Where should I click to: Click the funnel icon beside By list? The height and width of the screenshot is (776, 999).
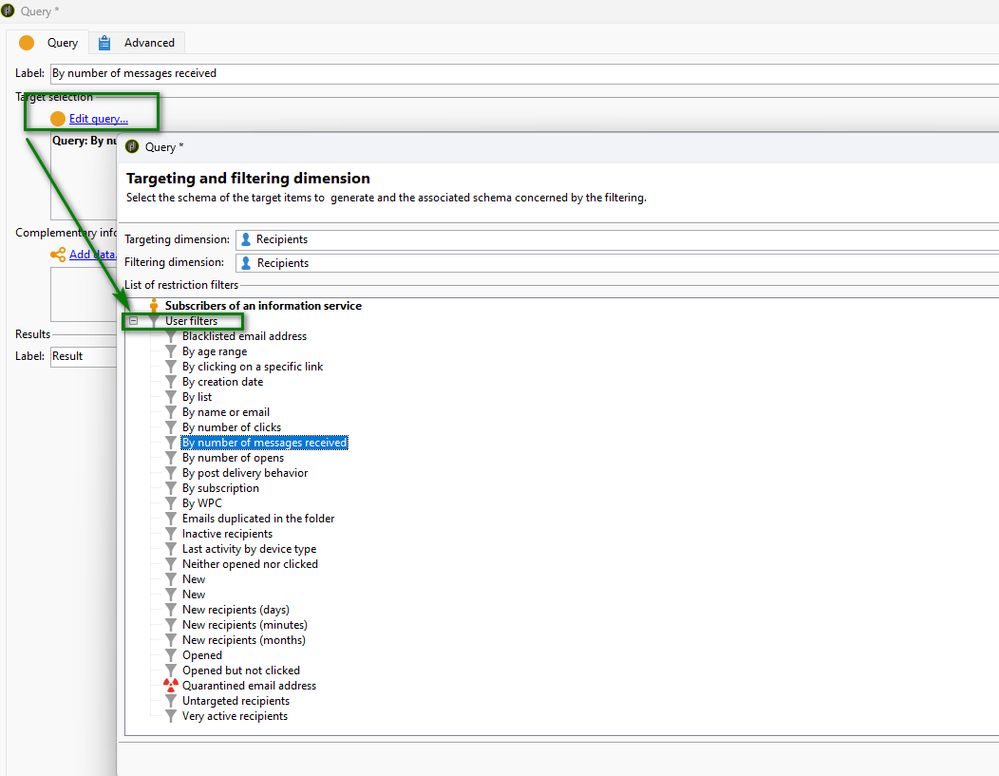pyautogui.click(x=171, y=397)
